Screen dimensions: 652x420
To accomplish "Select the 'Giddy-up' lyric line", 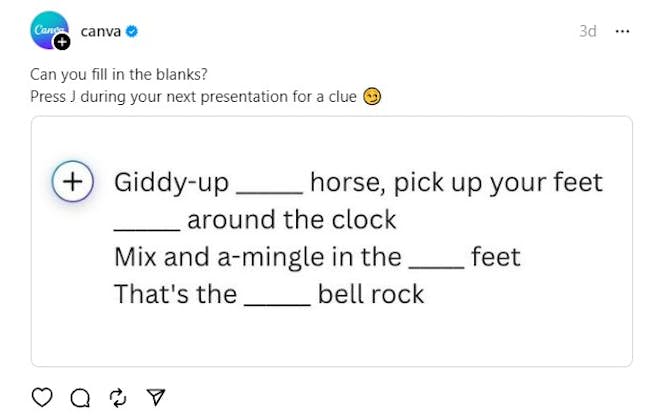I will (358, 183).
